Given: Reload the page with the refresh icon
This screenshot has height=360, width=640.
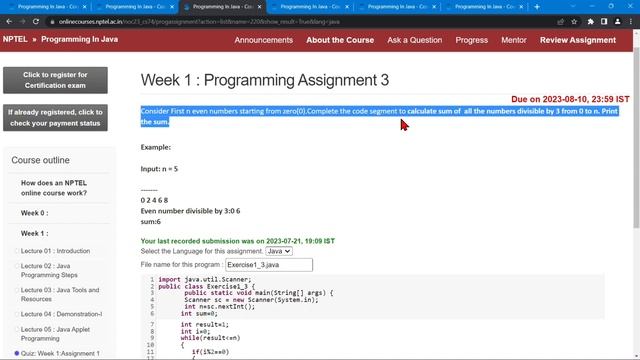Looking at the screenshot, I should (x=36, y=22).
